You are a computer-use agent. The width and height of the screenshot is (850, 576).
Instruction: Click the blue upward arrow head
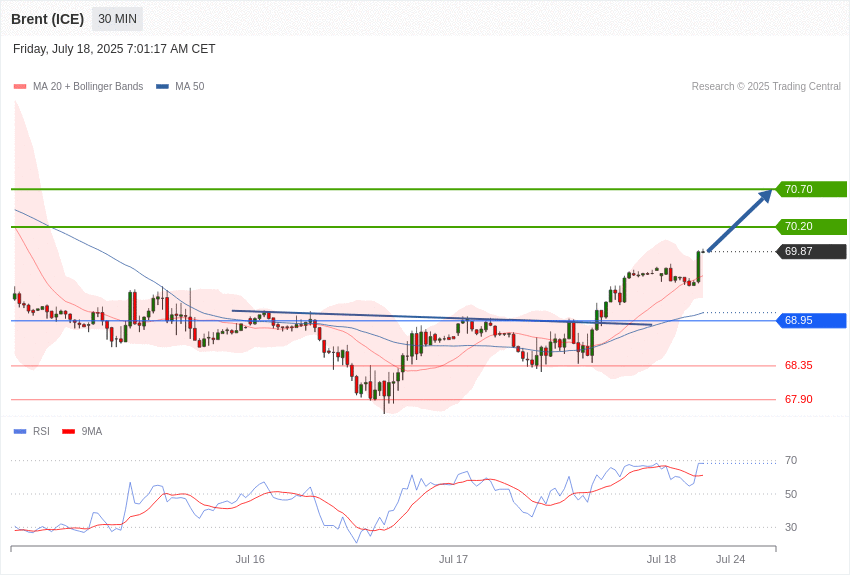(765, 196)
